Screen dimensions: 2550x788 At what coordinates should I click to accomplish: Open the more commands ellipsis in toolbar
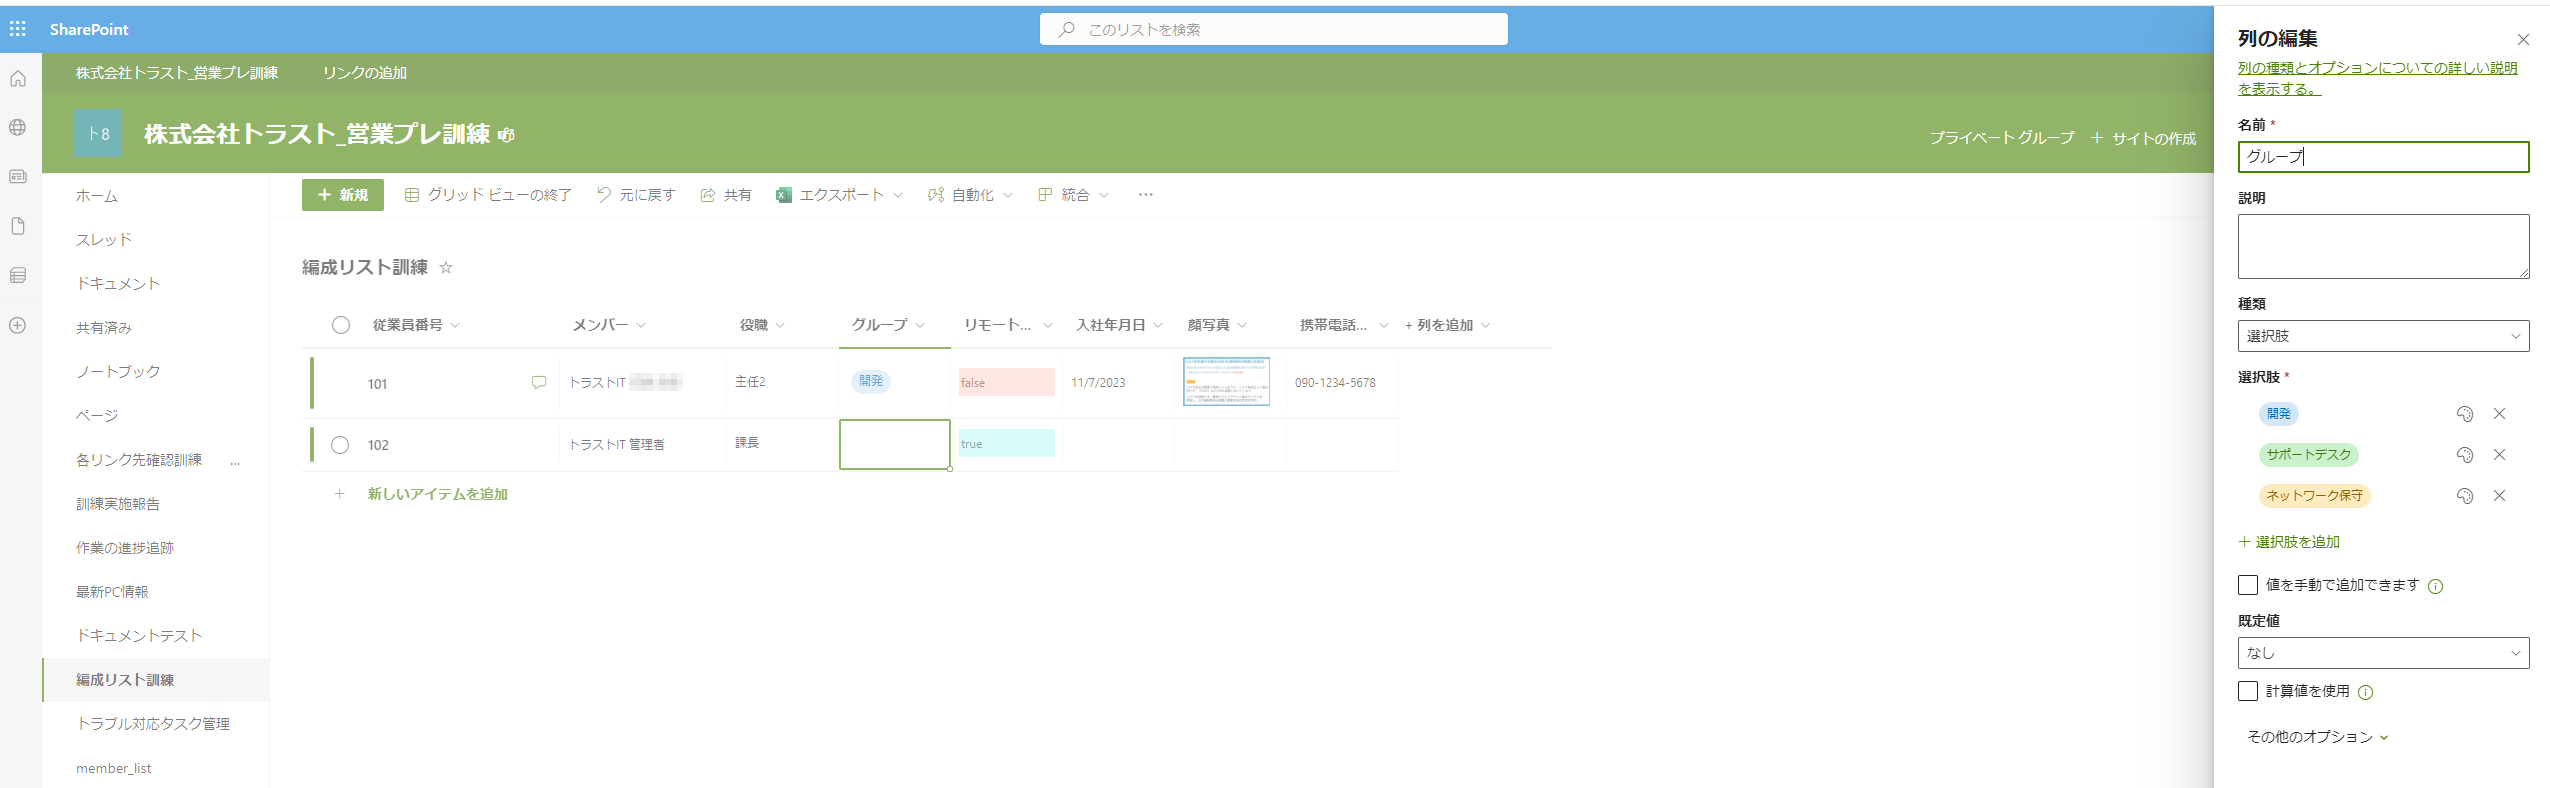point(1145,195)
